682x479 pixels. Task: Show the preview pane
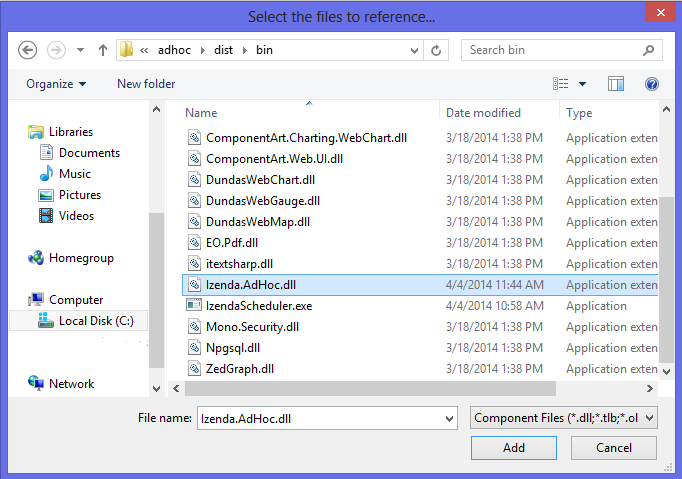click(x=616, y=84)
